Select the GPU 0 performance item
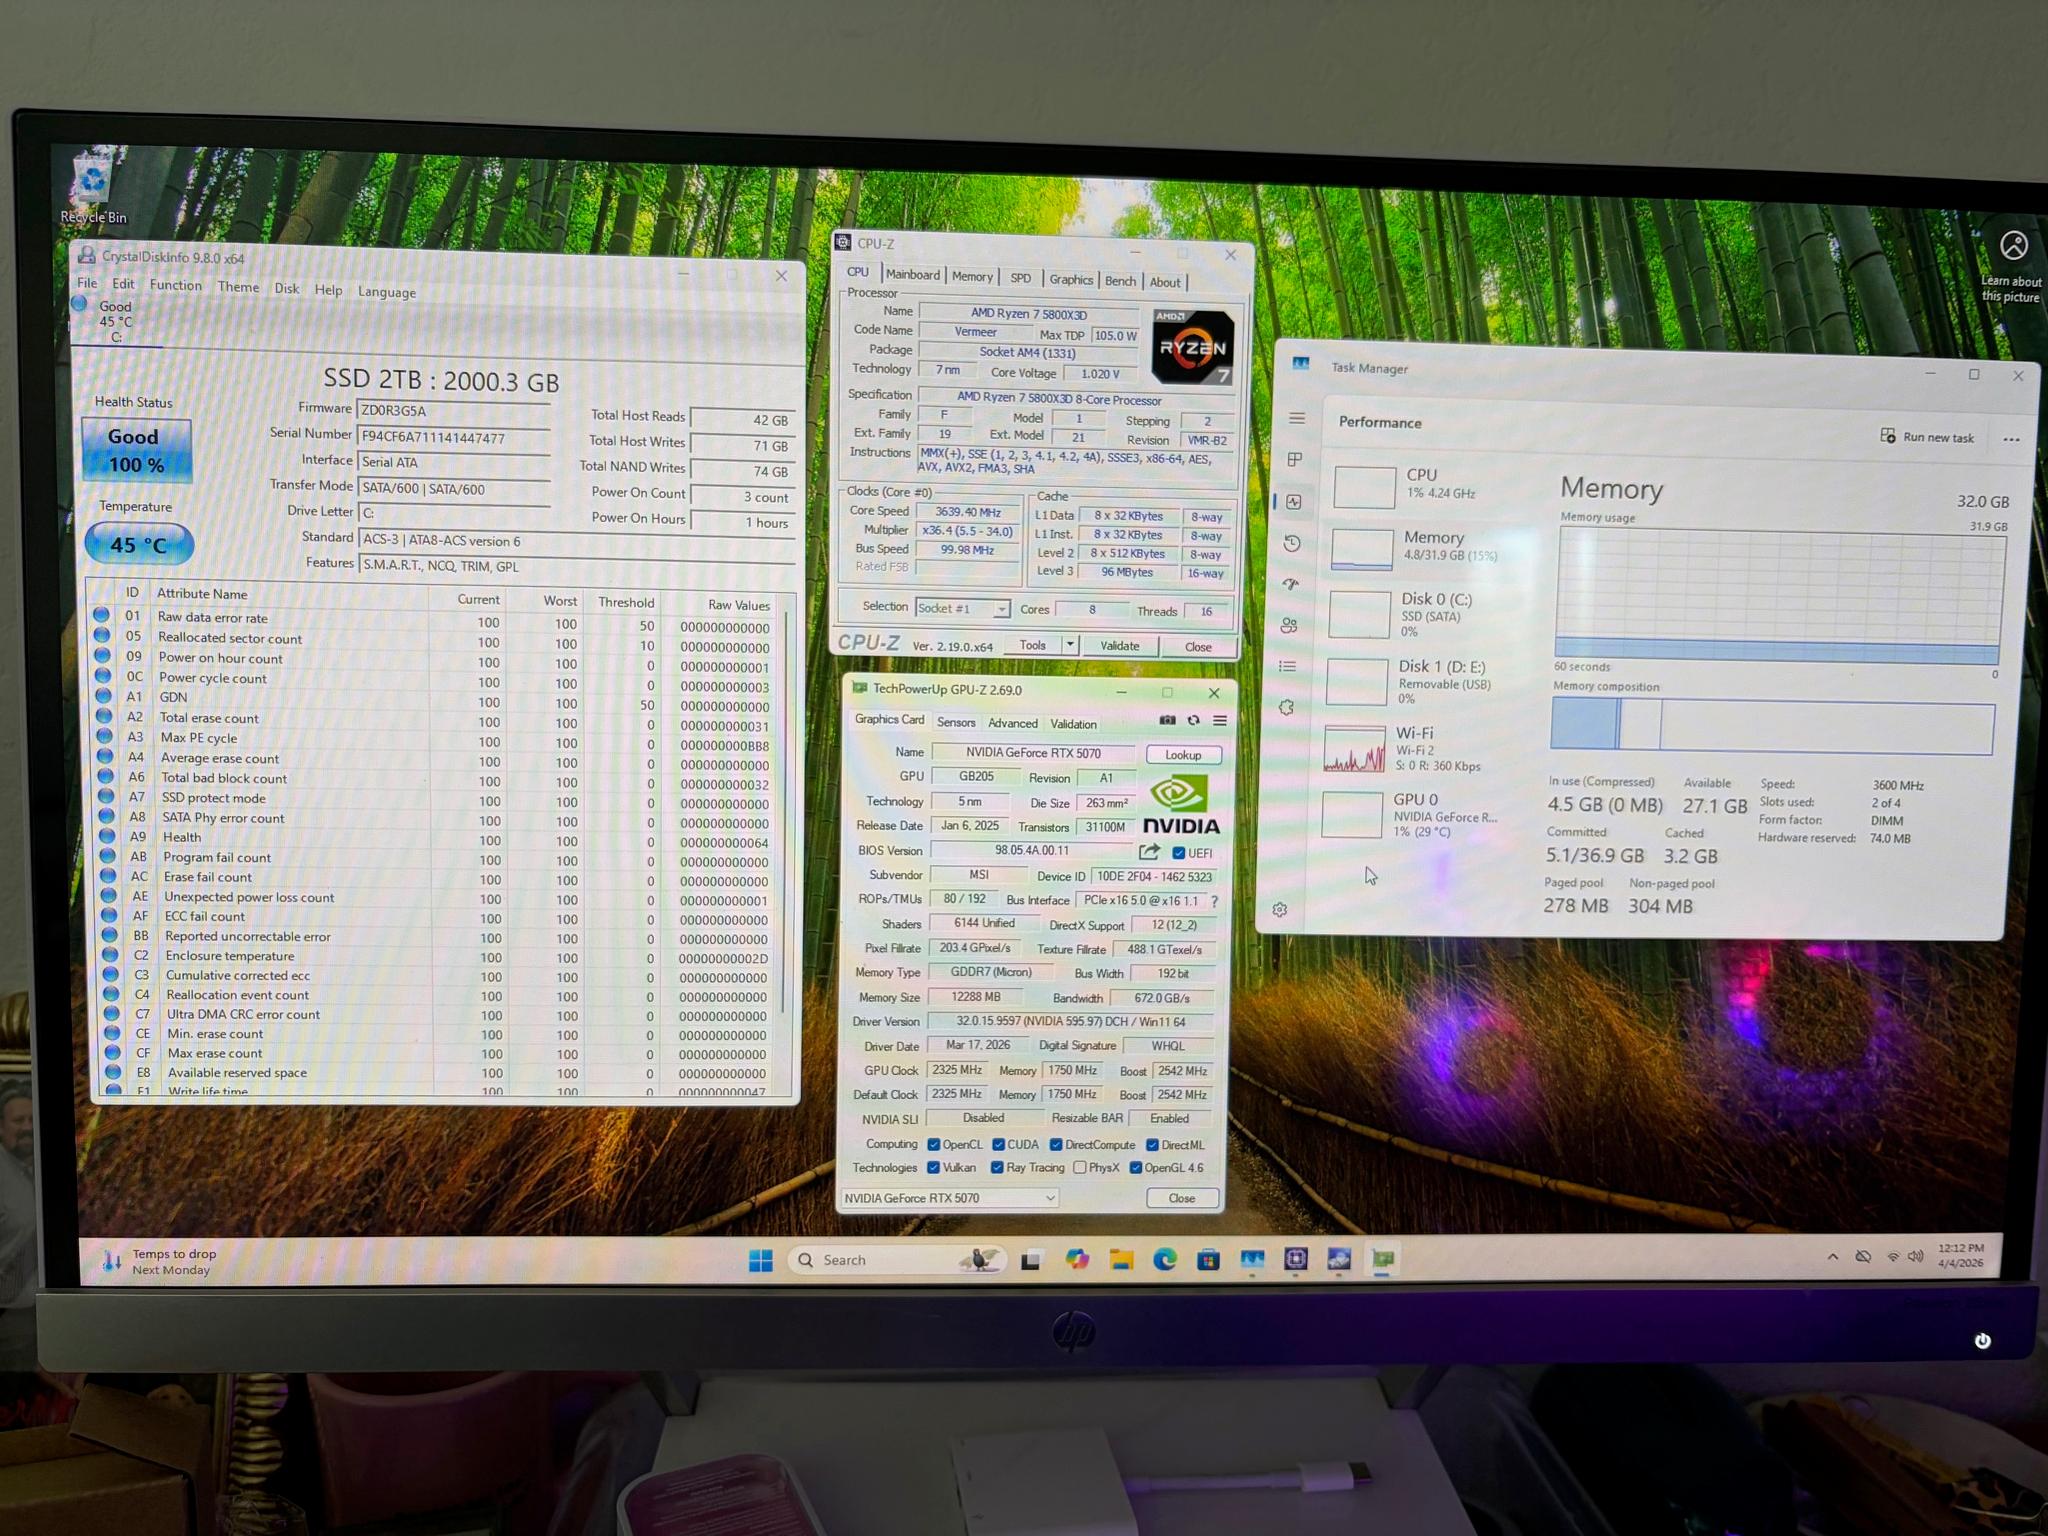 [x=1412, y=816]
